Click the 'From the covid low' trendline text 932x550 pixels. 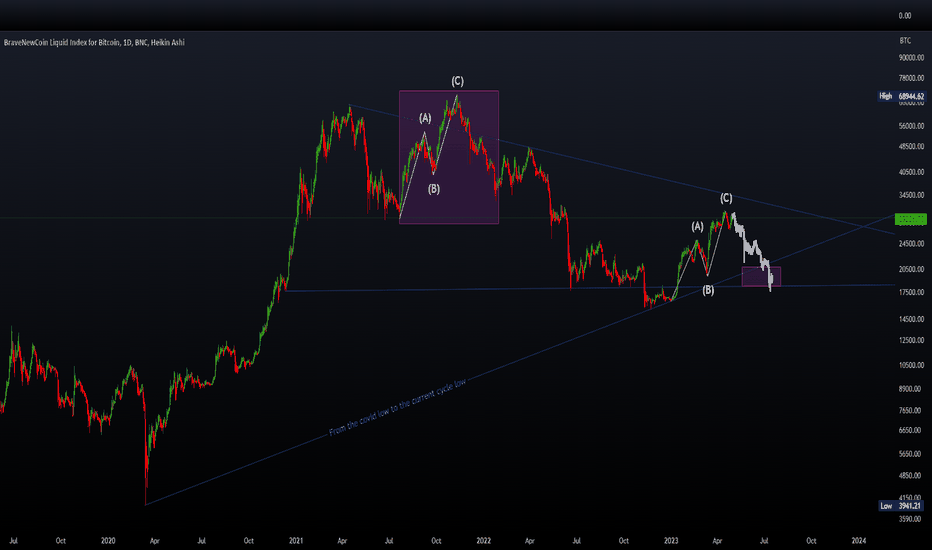point(397,407)
